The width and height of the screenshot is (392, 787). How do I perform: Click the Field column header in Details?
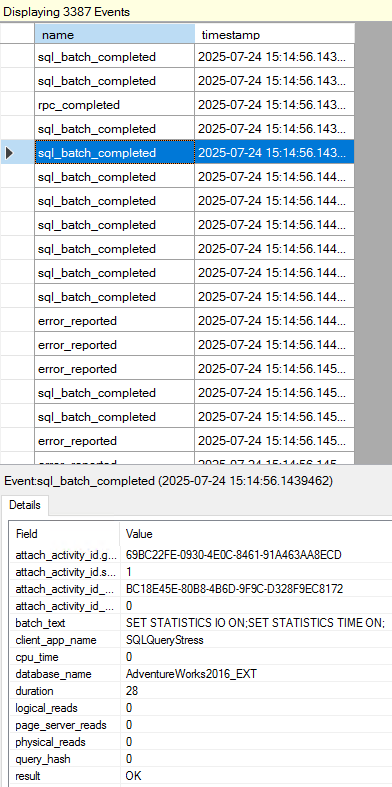[x=64, y=534]
